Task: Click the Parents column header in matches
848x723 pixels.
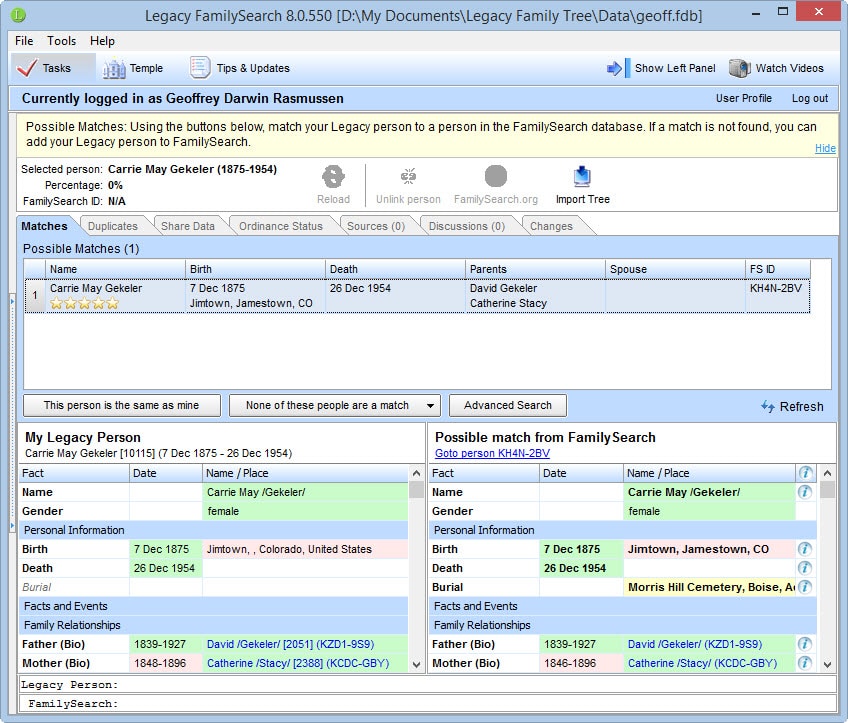Action: (x=535, y=269)
